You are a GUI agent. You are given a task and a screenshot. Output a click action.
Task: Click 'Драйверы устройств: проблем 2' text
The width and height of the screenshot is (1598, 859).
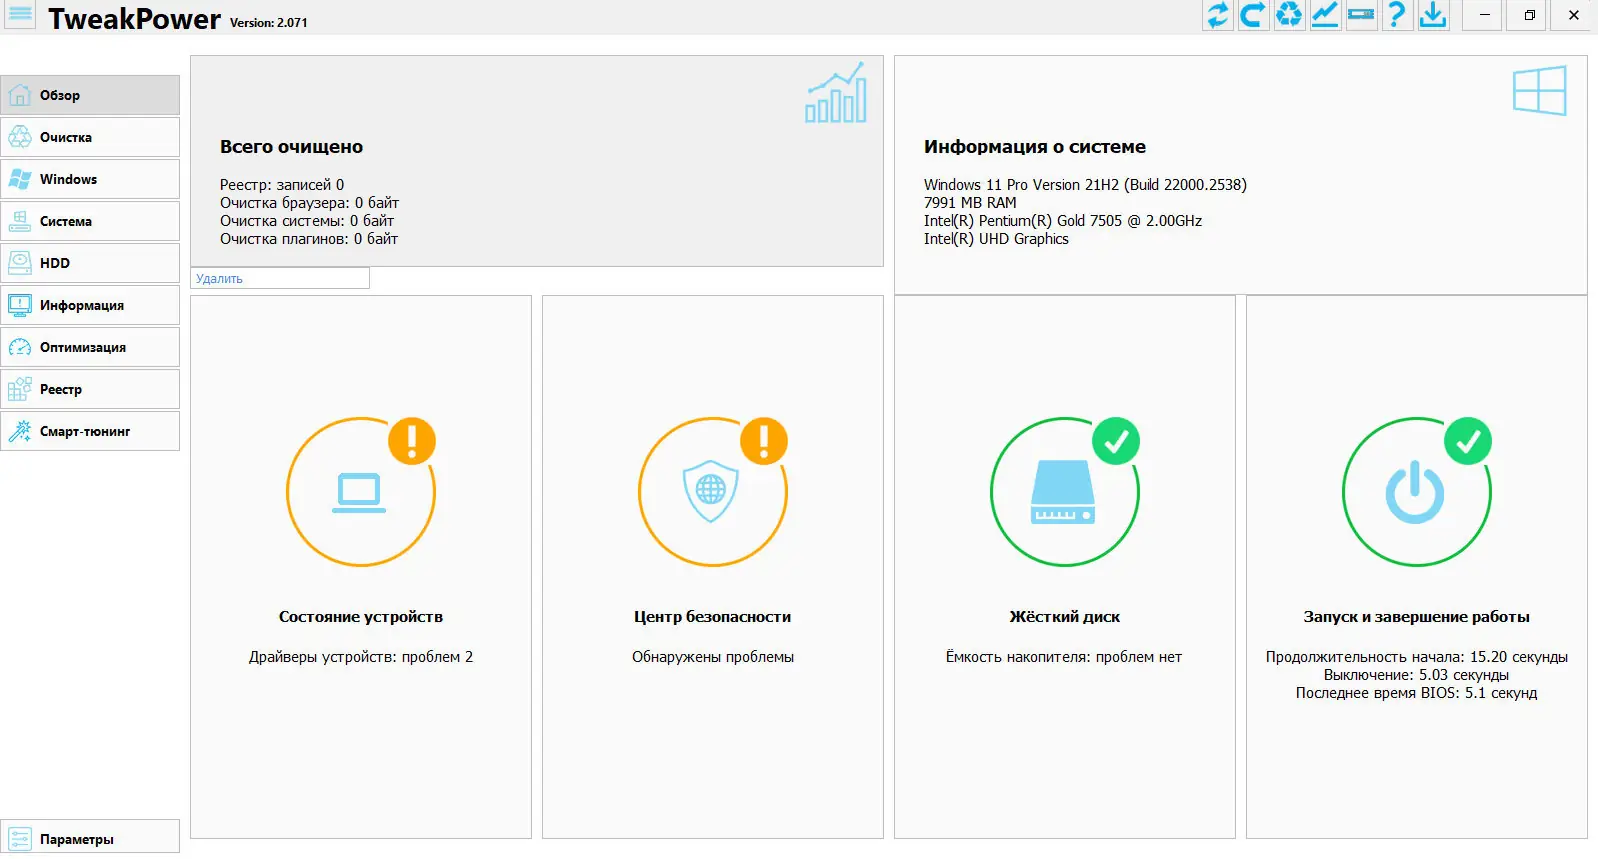361,657
